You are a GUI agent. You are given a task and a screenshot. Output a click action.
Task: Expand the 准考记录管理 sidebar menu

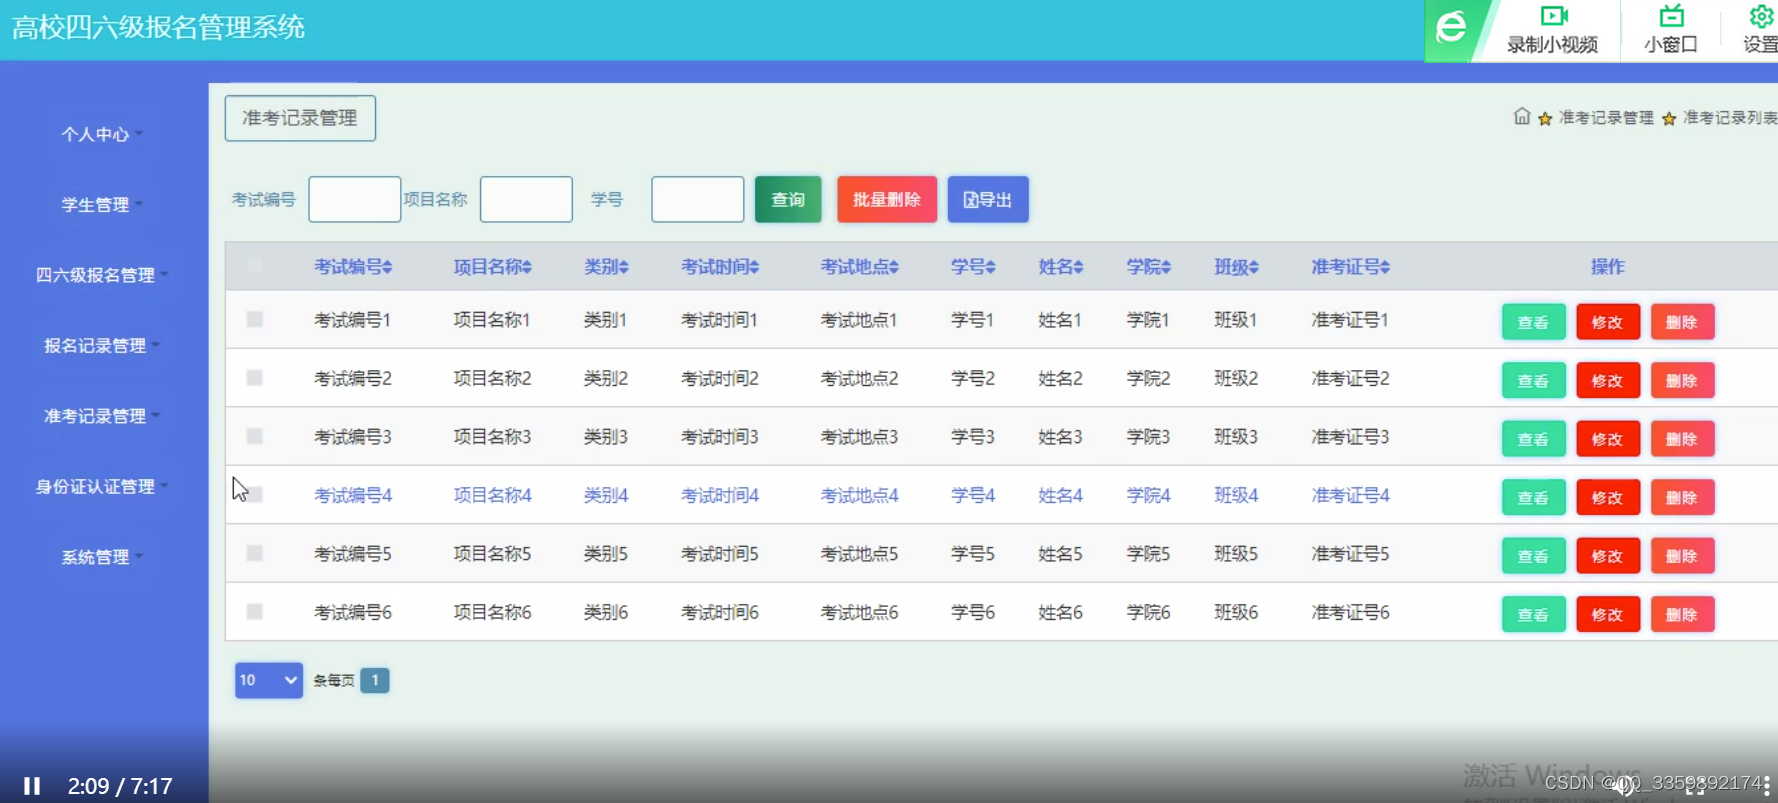coord(102,416)
